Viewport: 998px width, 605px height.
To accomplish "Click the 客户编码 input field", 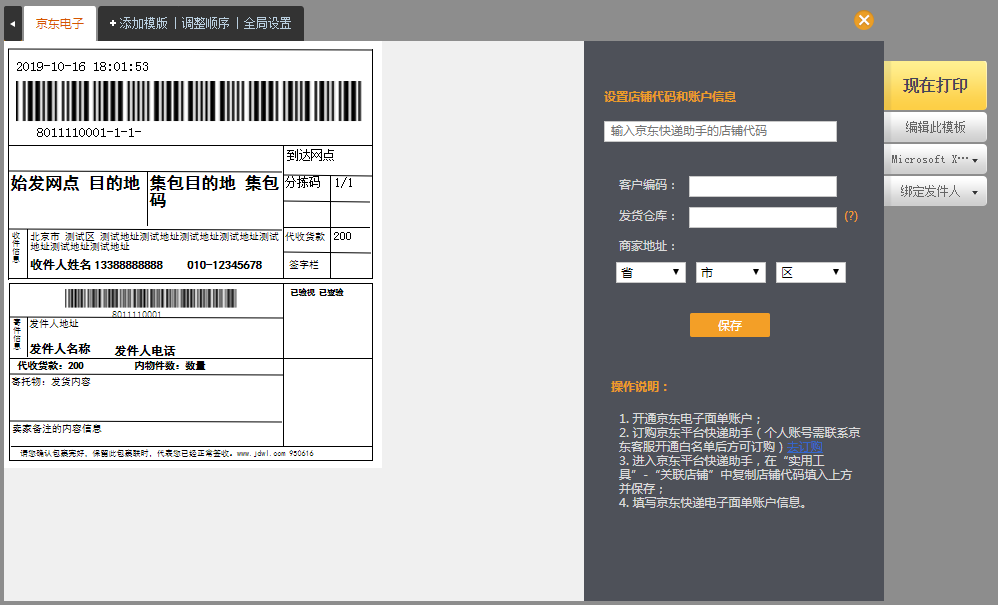I will click(763, 186).
